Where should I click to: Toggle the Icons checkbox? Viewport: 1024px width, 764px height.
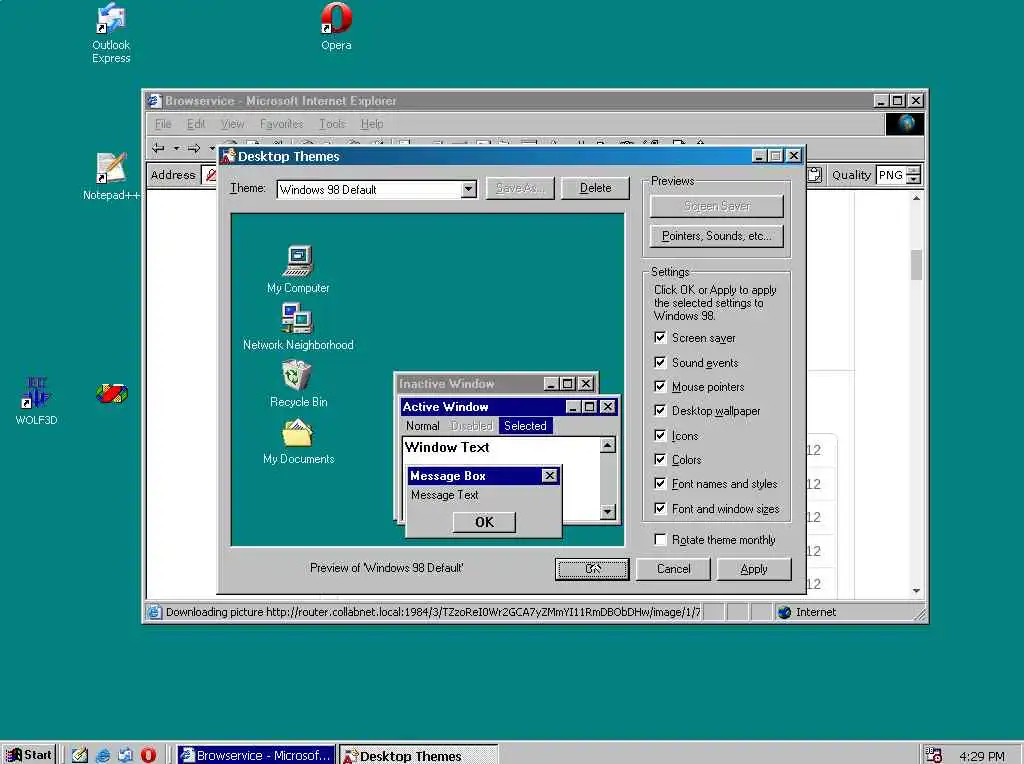pyautogui.click(x=660, y=435)
